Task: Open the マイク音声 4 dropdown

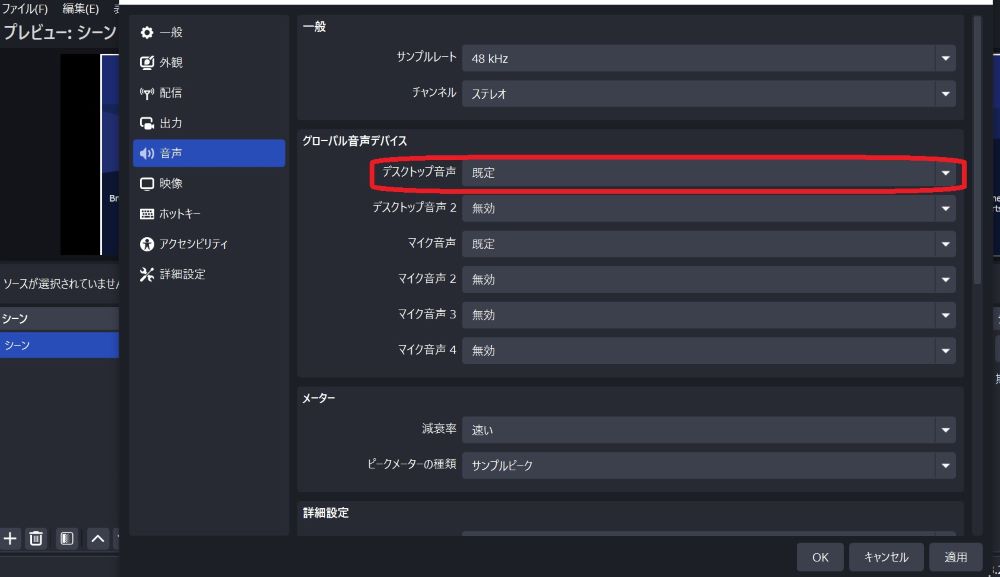Action: click(x=709, y=351)
